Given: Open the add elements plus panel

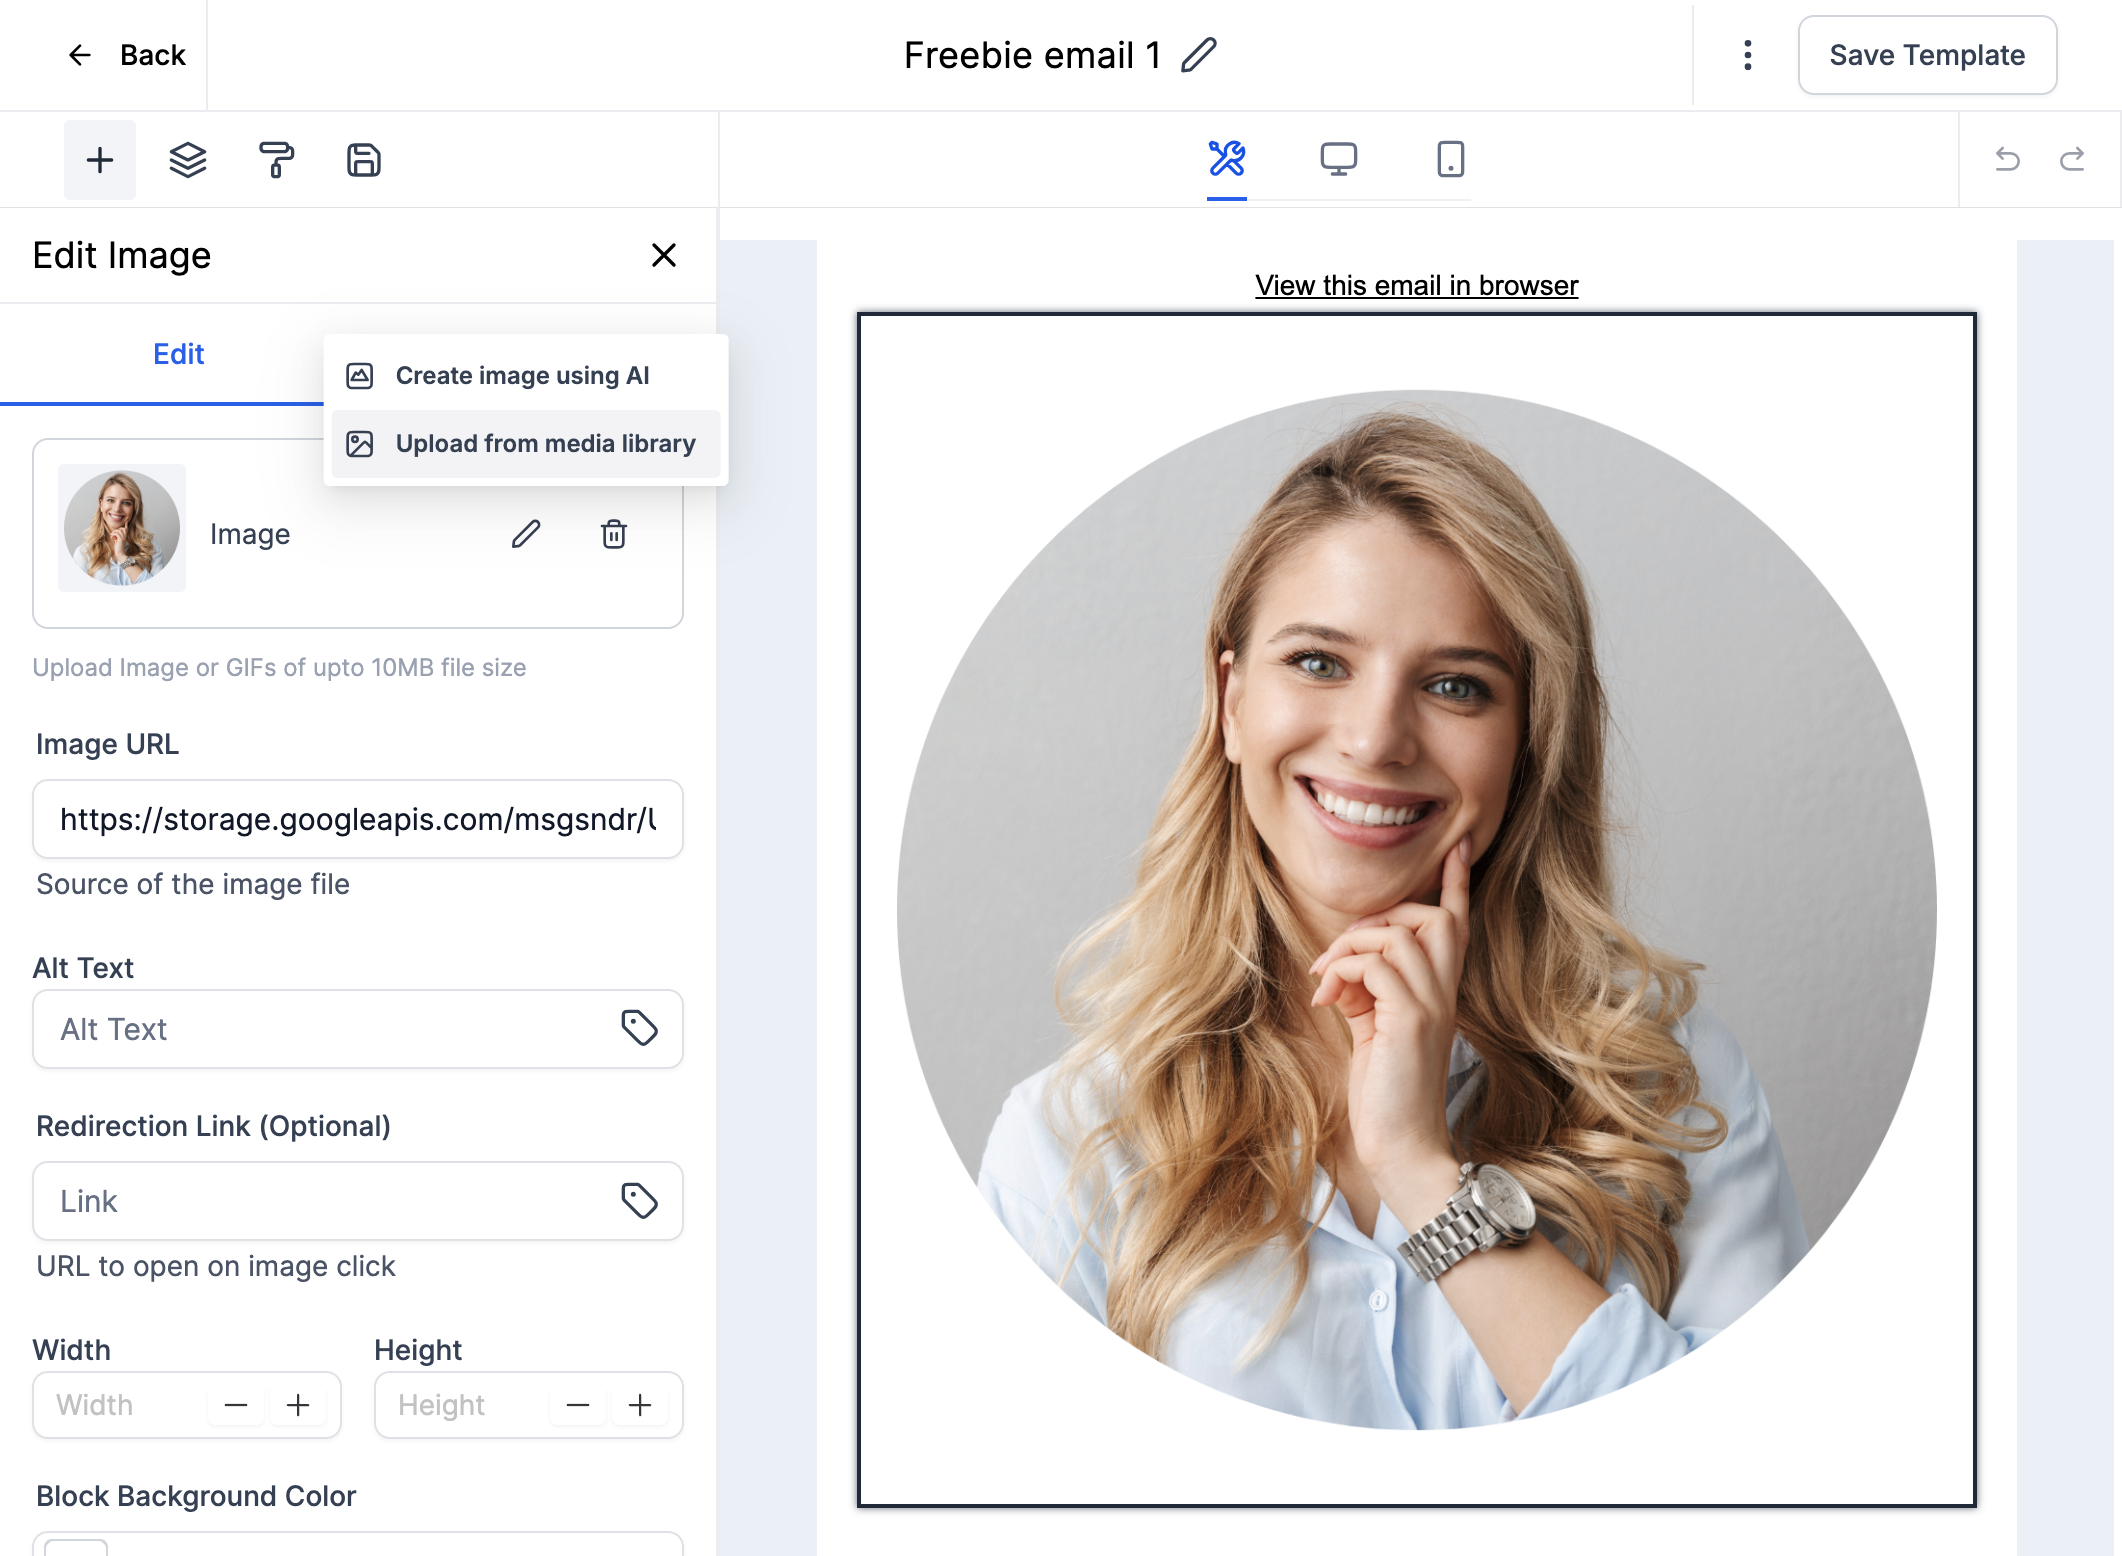Looking at the screenshot, I should (100, 160).
